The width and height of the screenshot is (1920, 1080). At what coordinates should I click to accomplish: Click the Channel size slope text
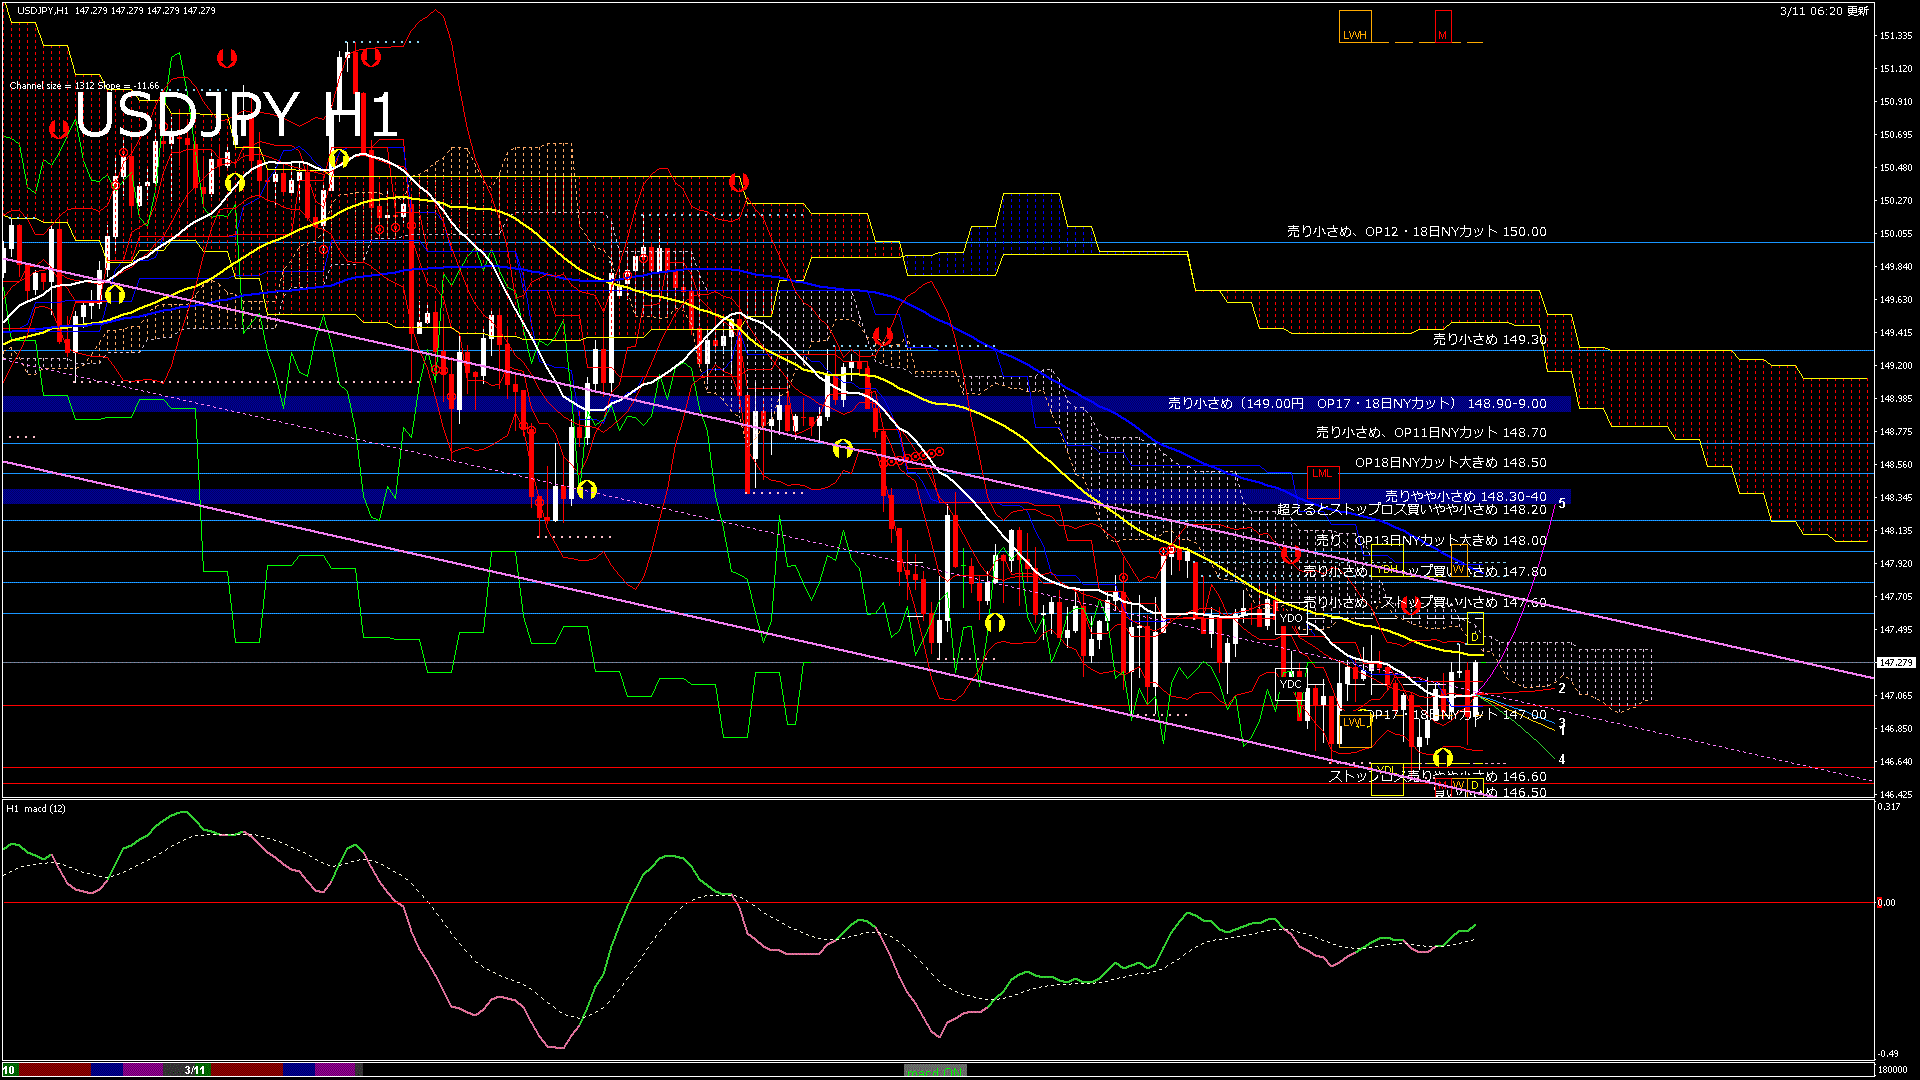pyautogui.click(x=84, y=86)
